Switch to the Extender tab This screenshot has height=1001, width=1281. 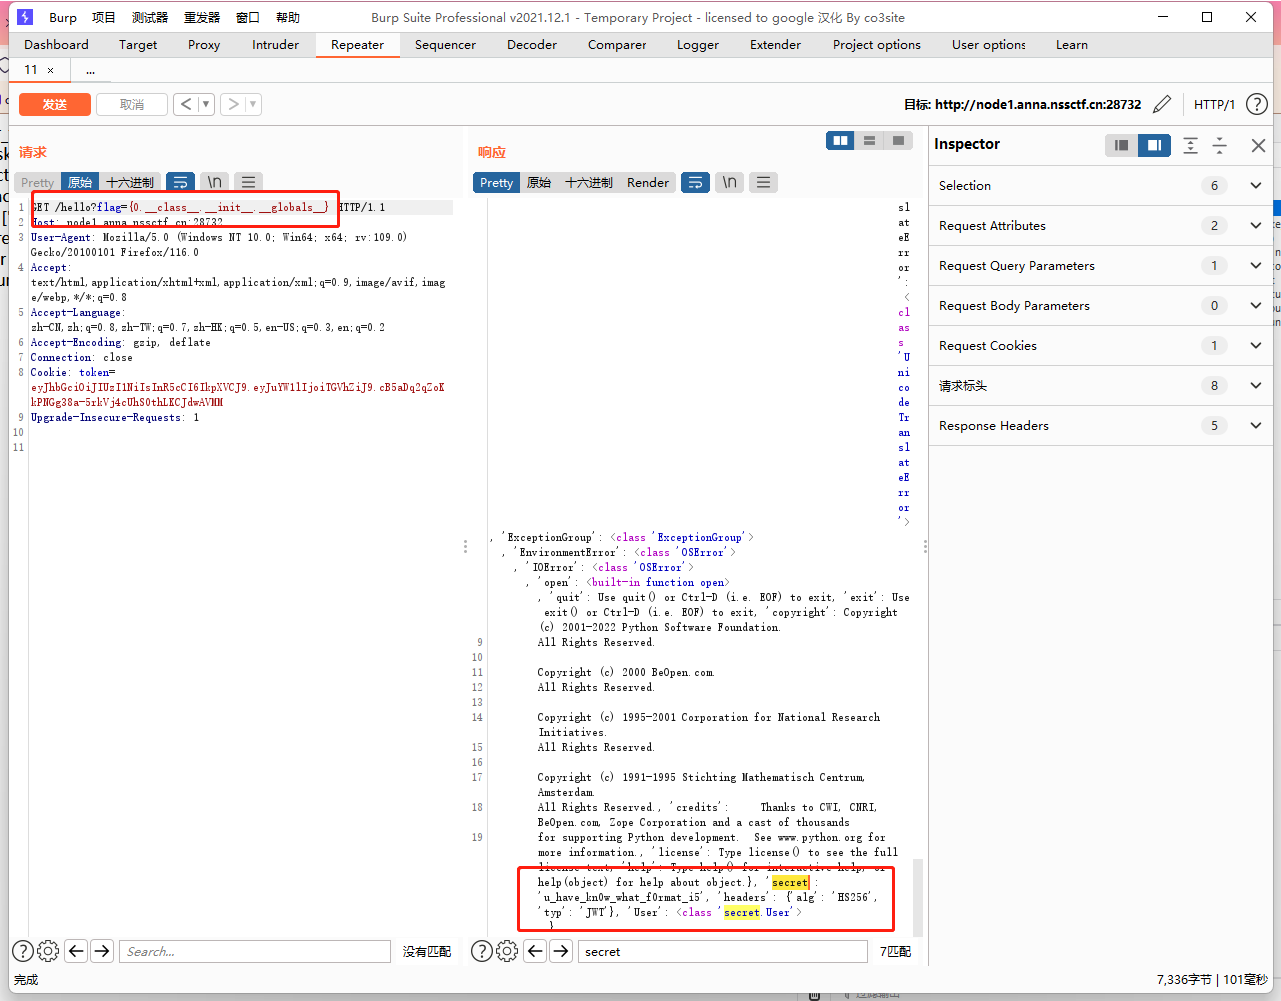click(x=775, y=45)
